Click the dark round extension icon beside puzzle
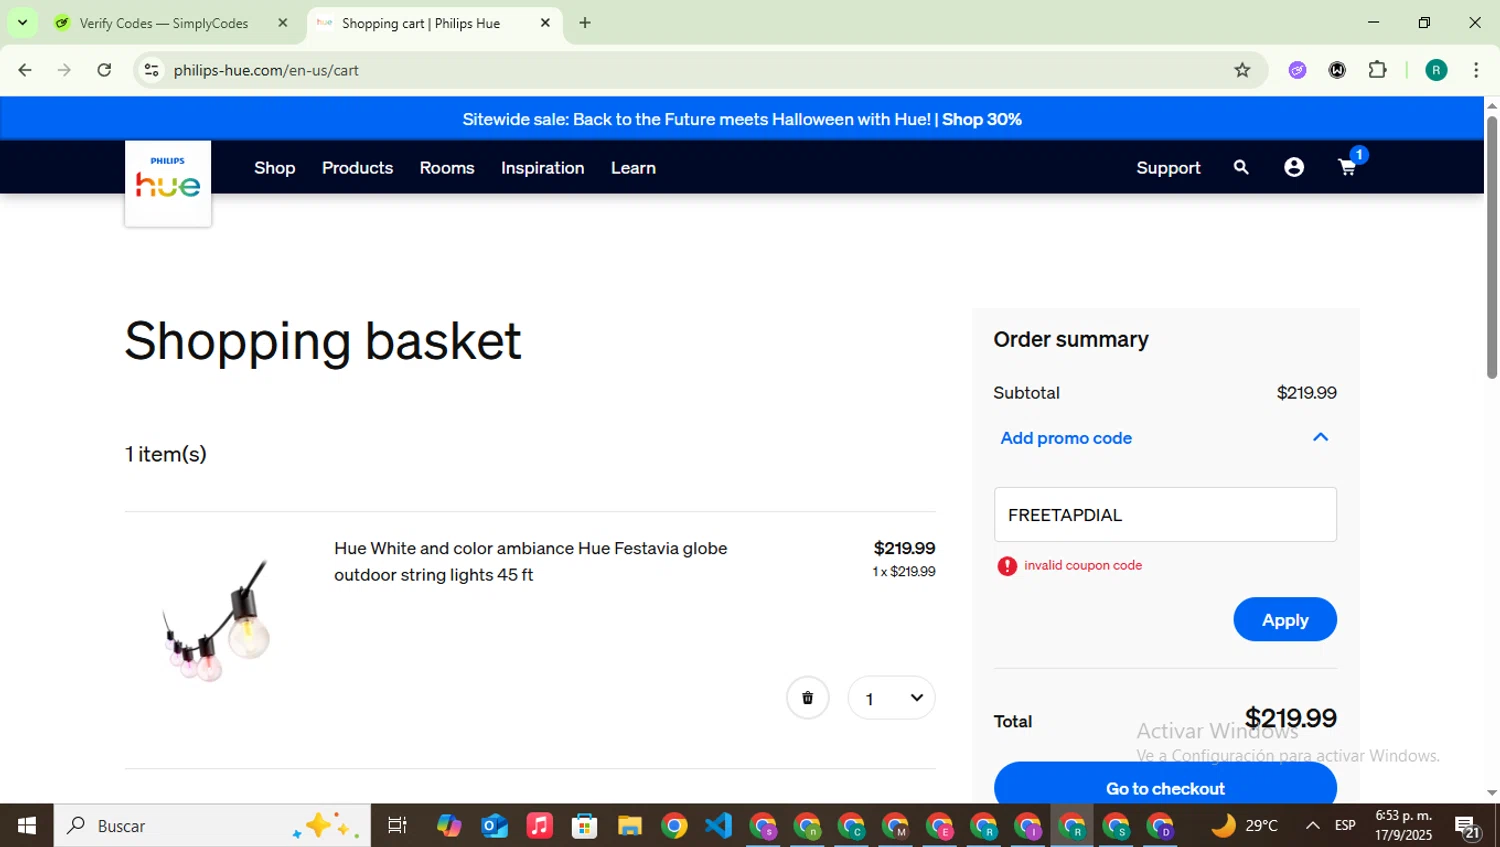1500x847 pixels. 1337,70
